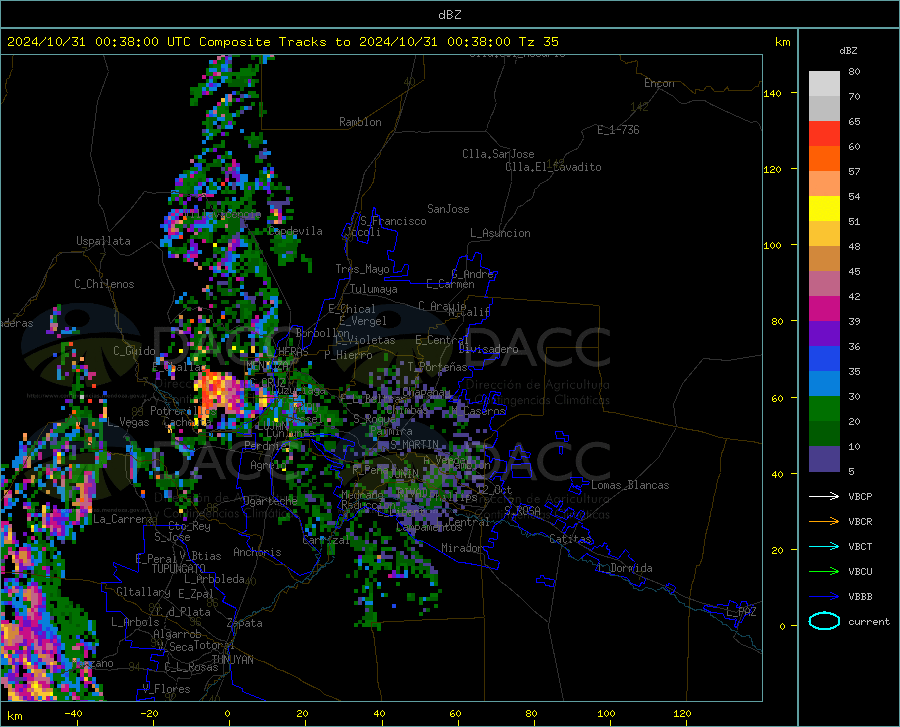The width and height of the screenshot is (900, 727).
Task: Click the 'Capdevila' map label
Action: click(295, 231)
